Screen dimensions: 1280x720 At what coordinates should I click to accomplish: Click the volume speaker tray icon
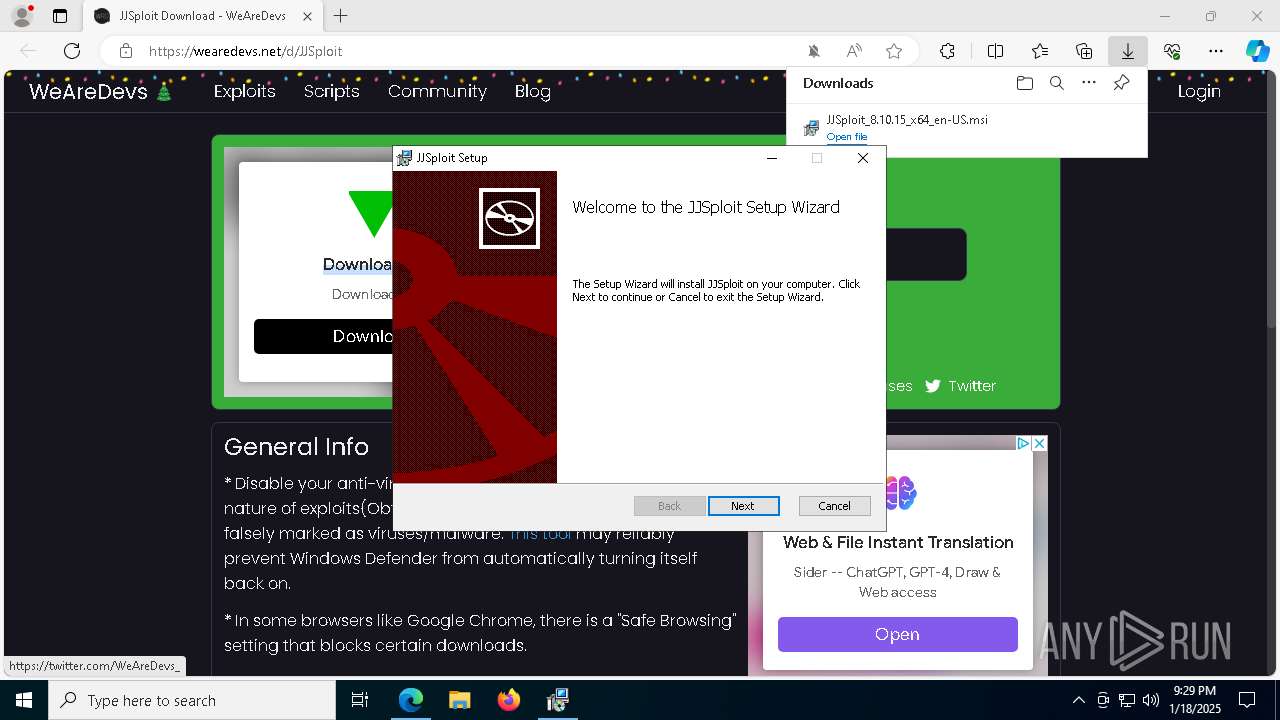(1150, 700)
